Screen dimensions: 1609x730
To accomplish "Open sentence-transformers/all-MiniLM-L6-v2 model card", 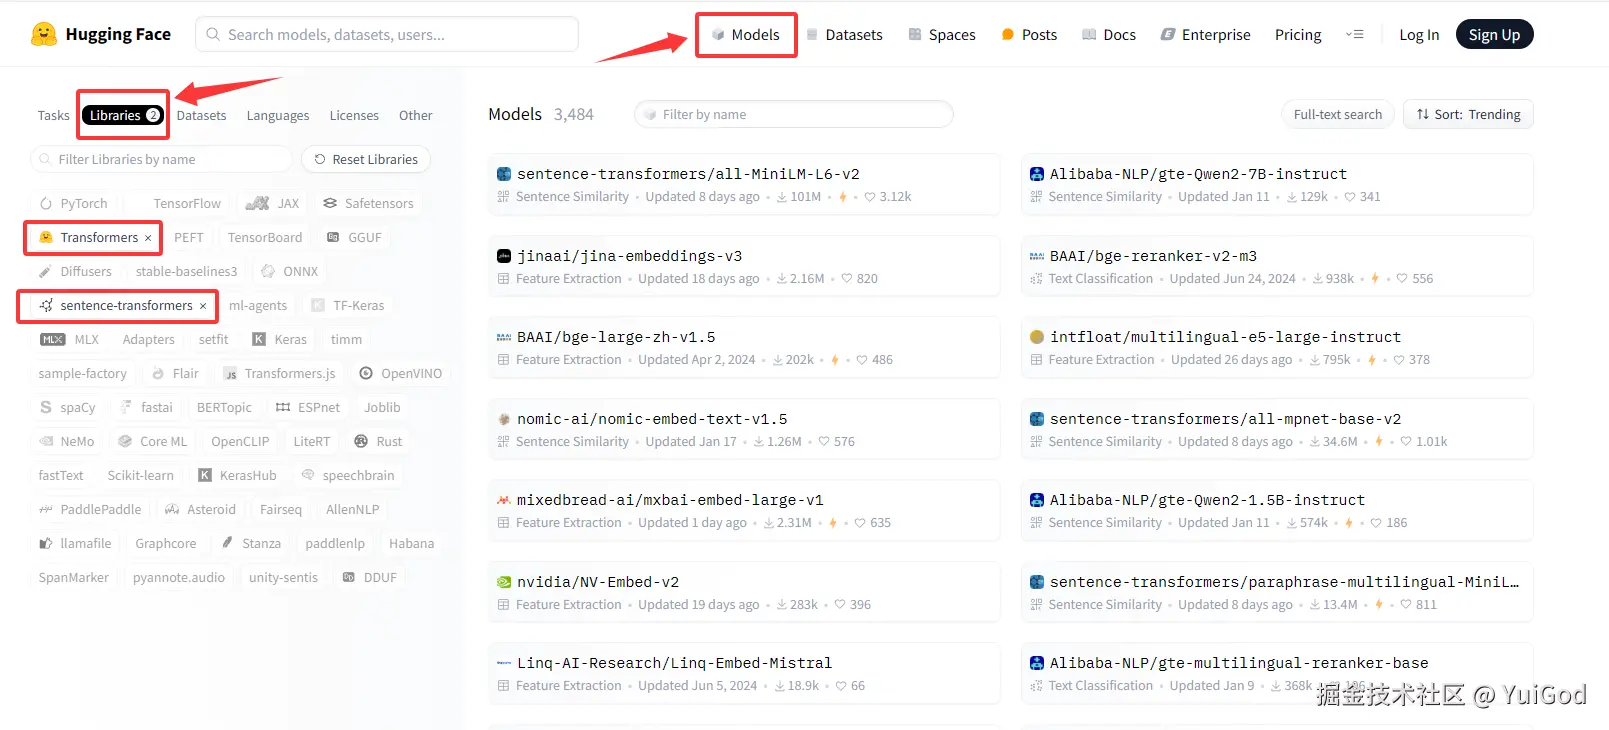I will [x=744, y=185].
